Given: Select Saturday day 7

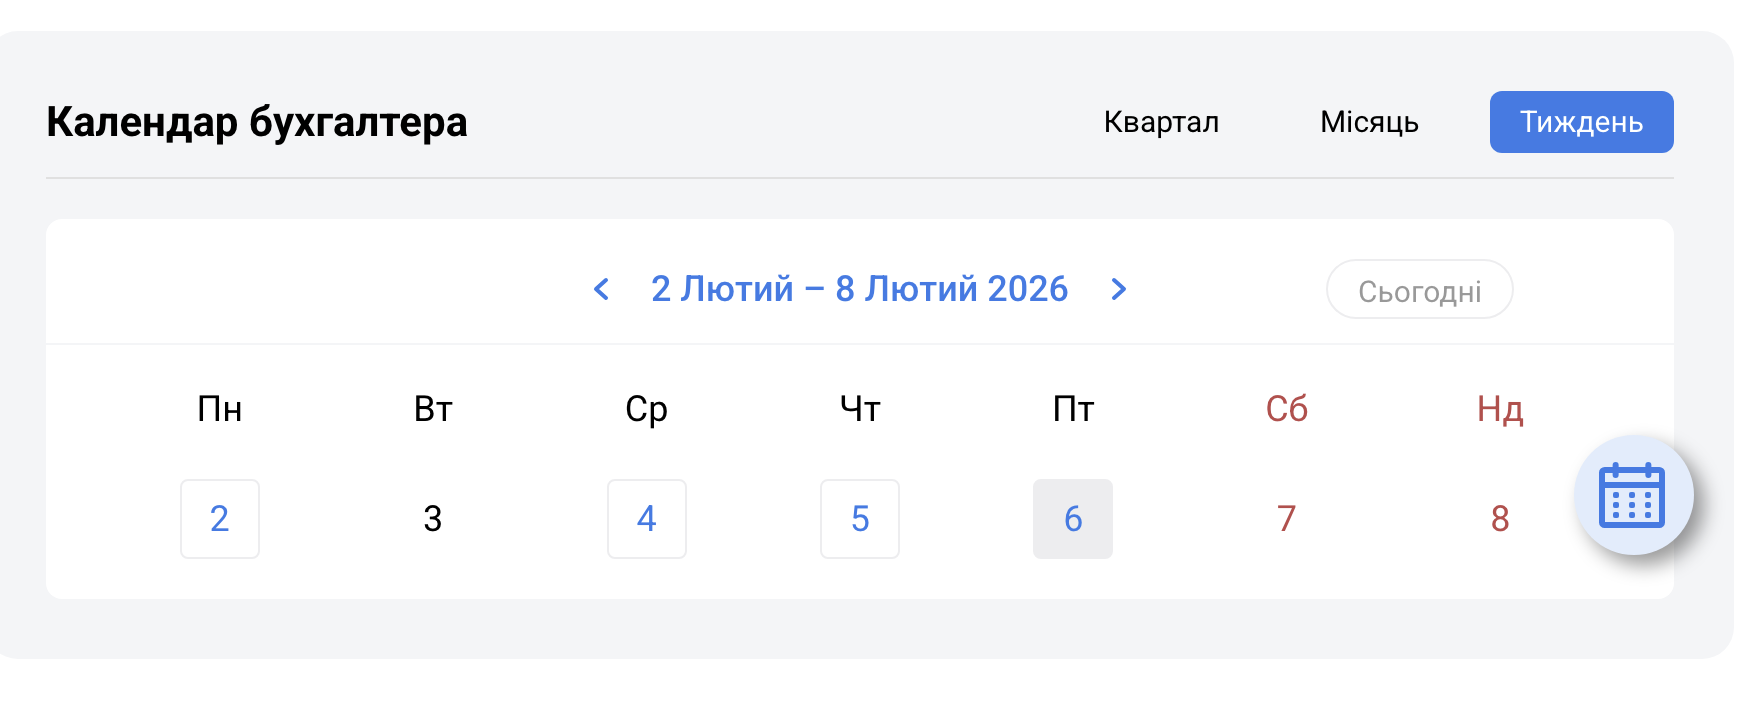Looking at the screenshot, I should pyautogui.click(x=1286, y=519).
